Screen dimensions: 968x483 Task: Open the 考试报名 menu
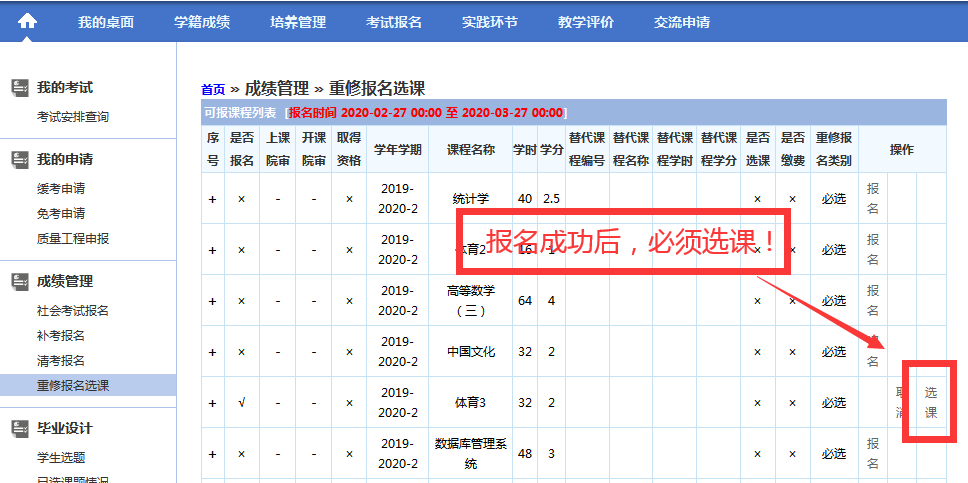394,22
